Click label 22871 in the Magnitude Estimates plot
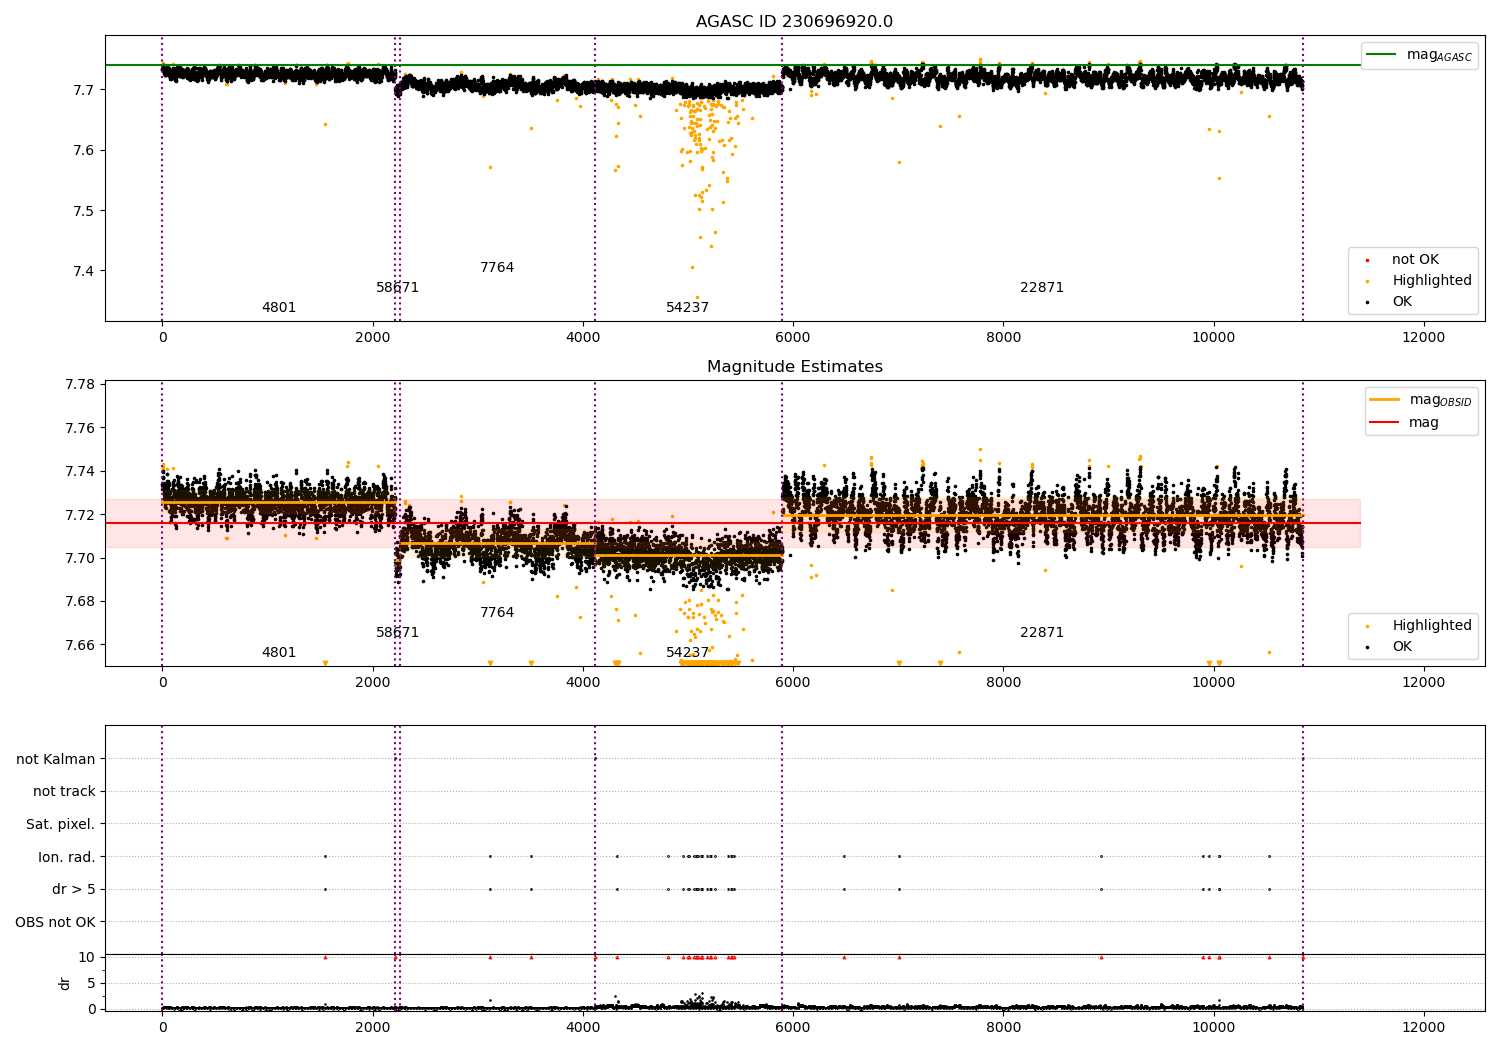 click(1042, 633)
